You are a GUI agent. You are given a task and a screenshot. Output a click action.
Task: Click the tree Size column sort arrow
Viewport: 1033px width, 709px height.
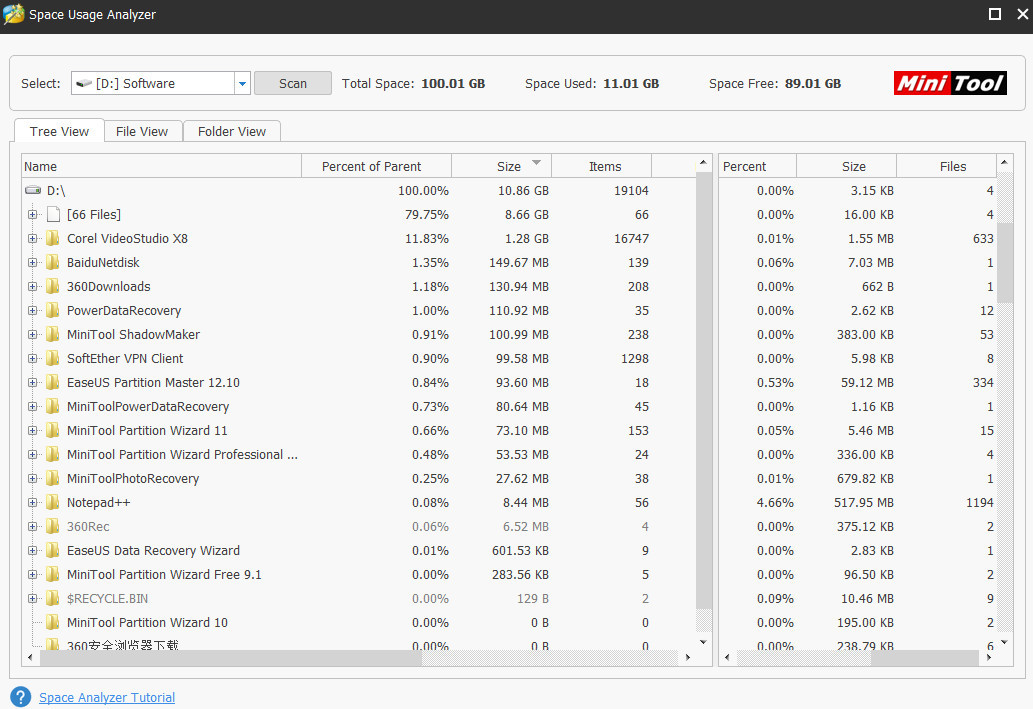click(536, 162)
